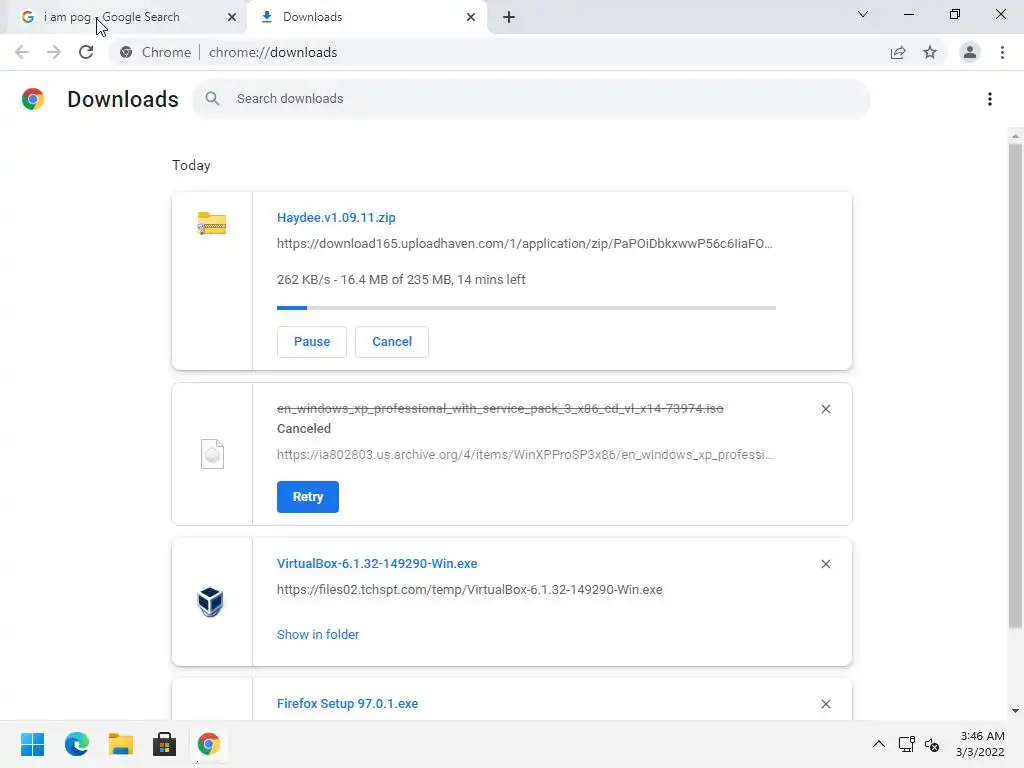
Task: Open Microsoft Edge from taskbar
Action: point(77,744)
